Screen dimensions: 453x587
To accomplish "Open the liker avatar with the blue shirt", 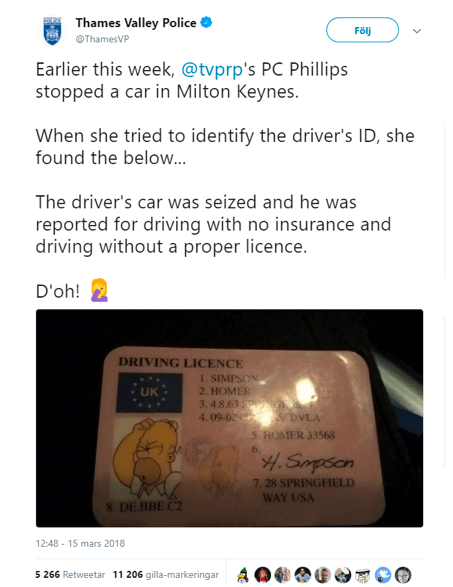I will pos(302,575).
